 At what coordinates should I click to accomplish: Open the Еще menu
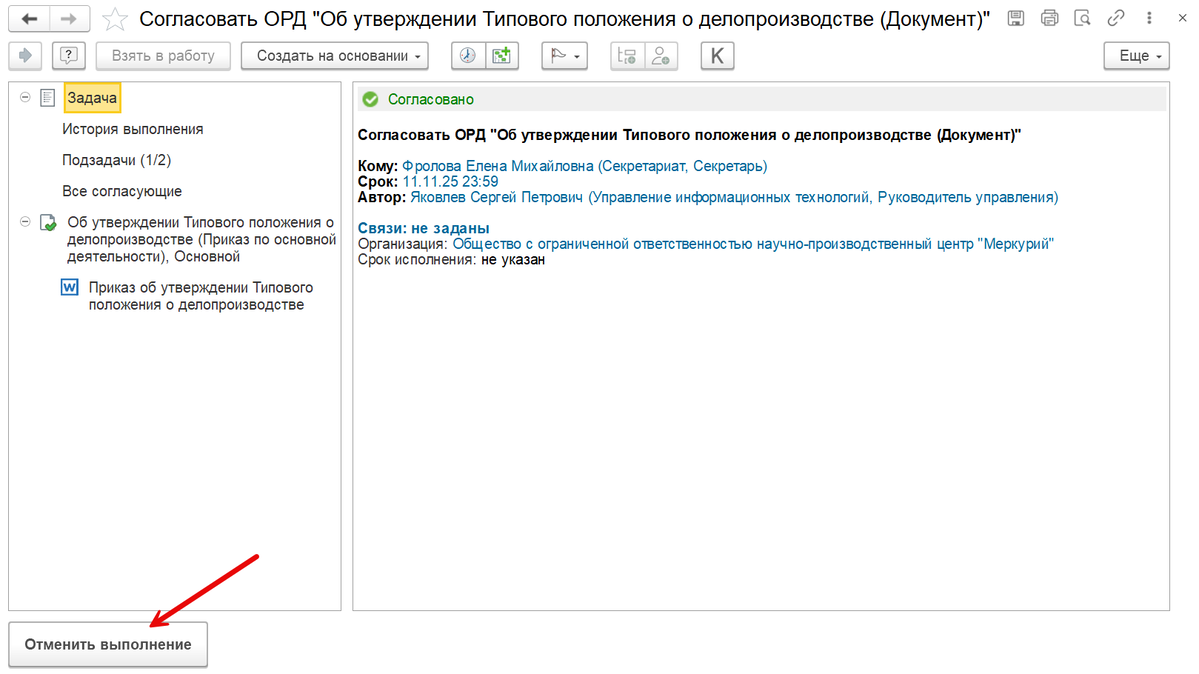pos(1136,56)
